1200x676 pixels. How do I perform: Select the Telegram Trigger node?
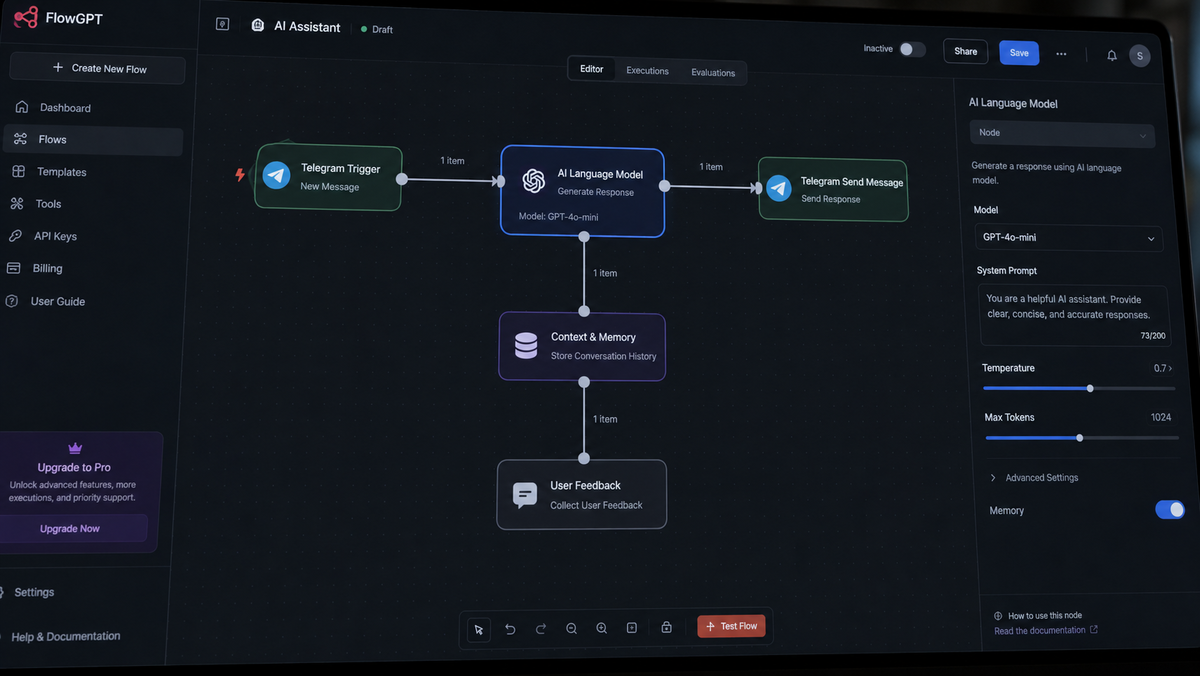coord(328,178)
